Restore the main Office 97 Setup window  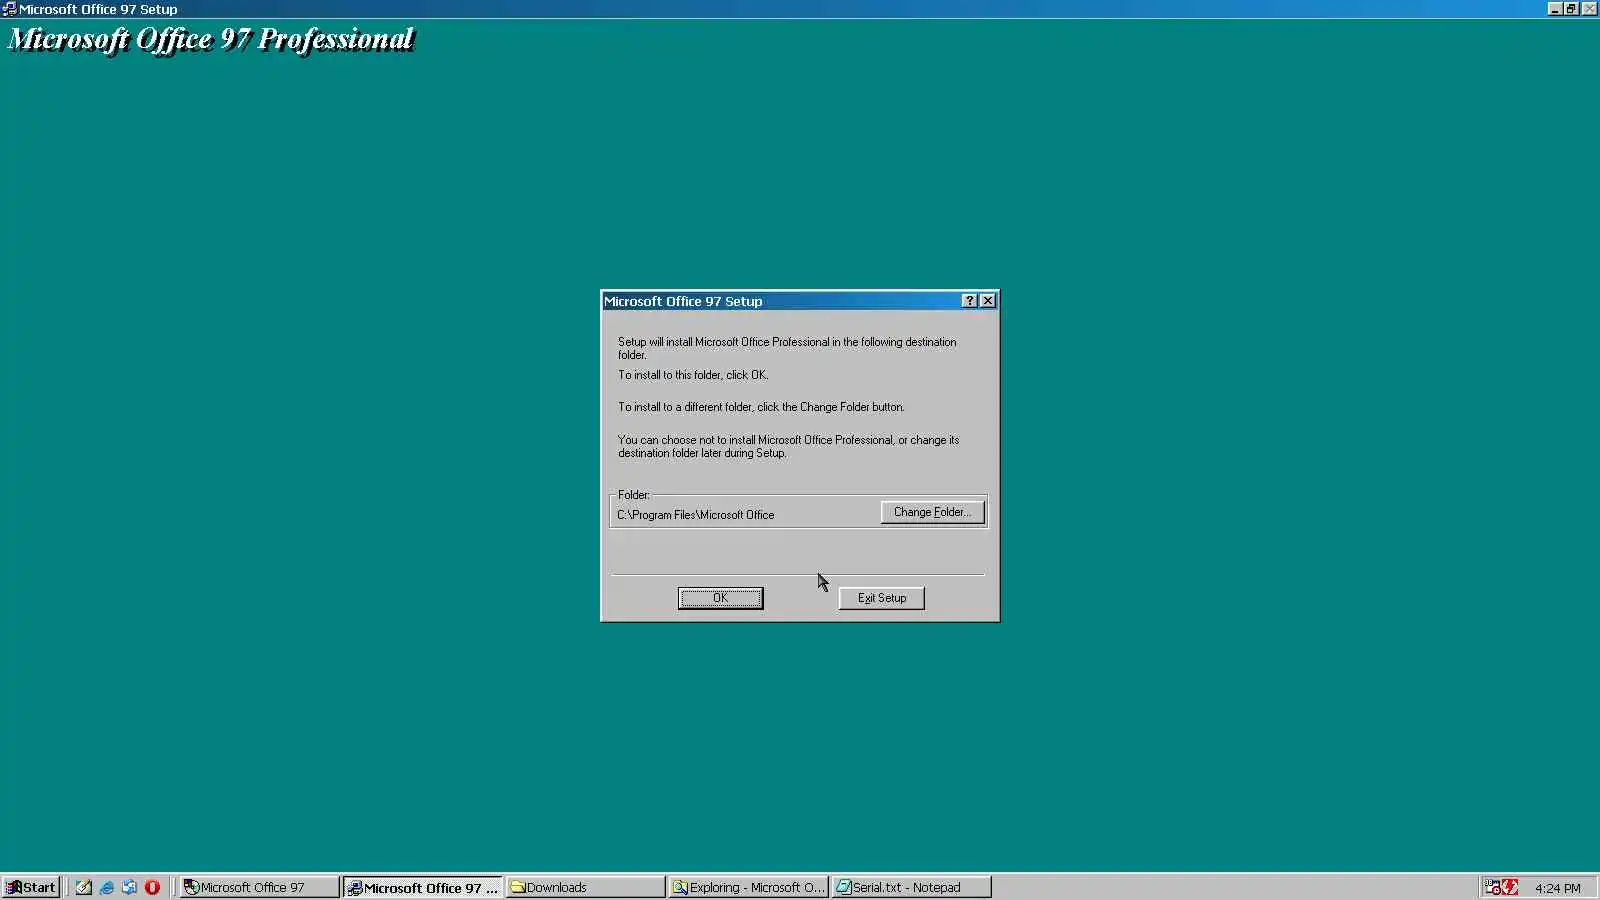pos(1571,9)
